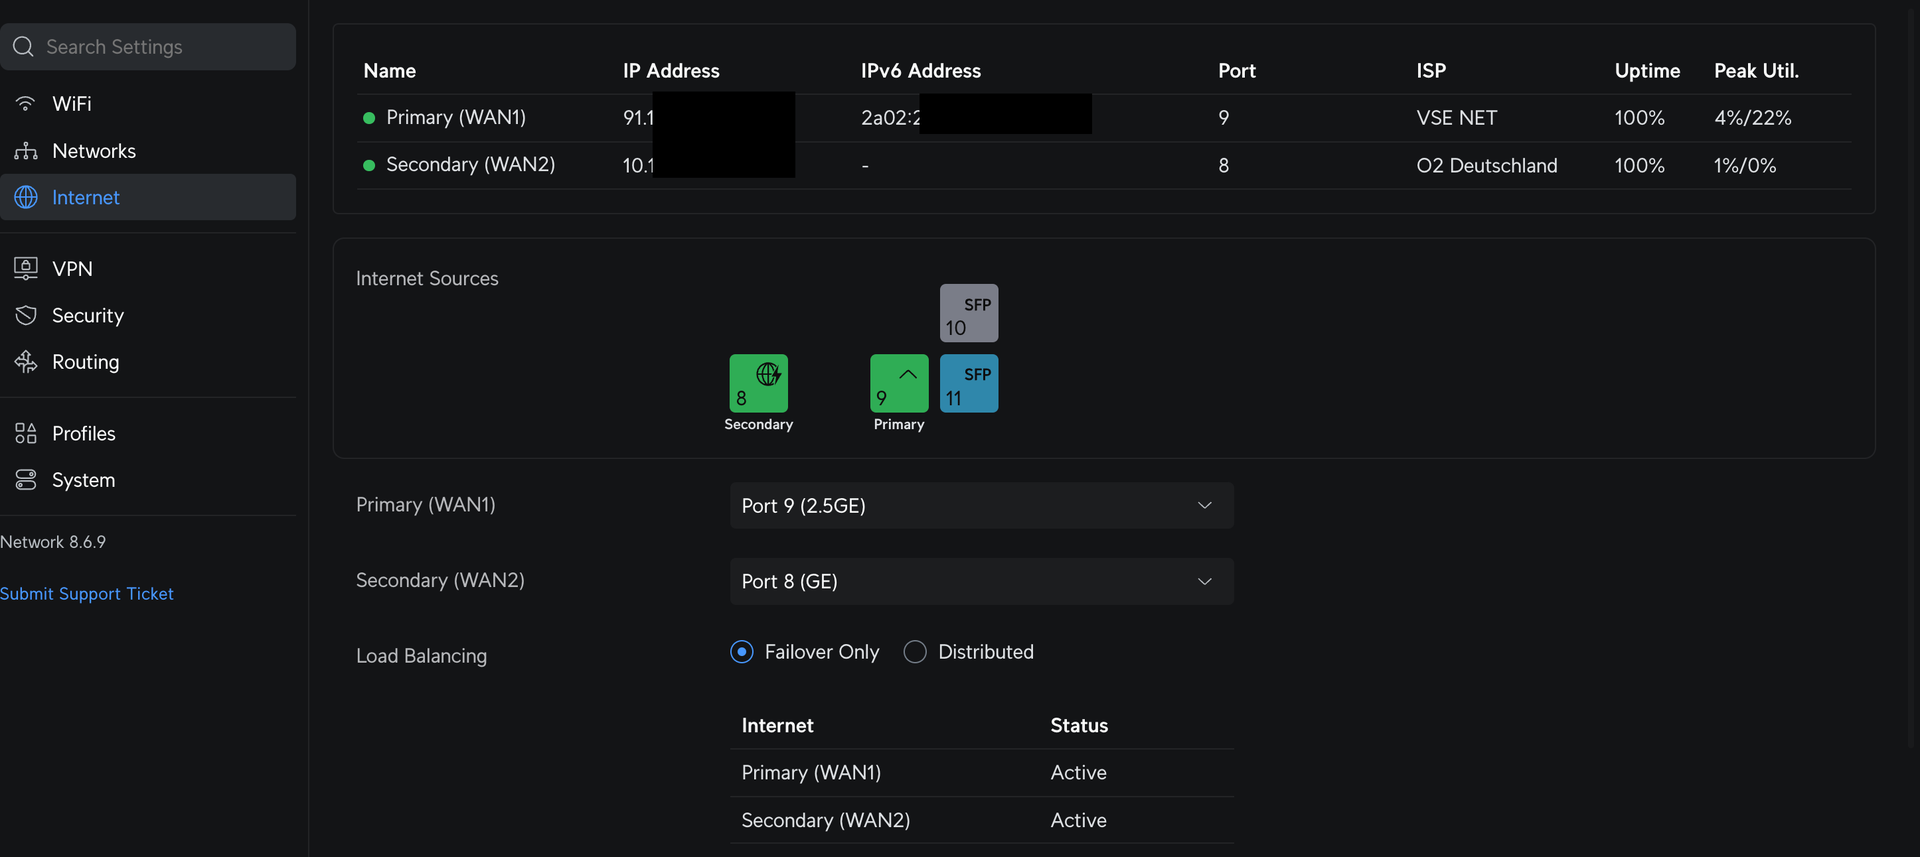Click green status dot for Secondary (WAN2)
1920x857 pixels.
click(369, 165)
